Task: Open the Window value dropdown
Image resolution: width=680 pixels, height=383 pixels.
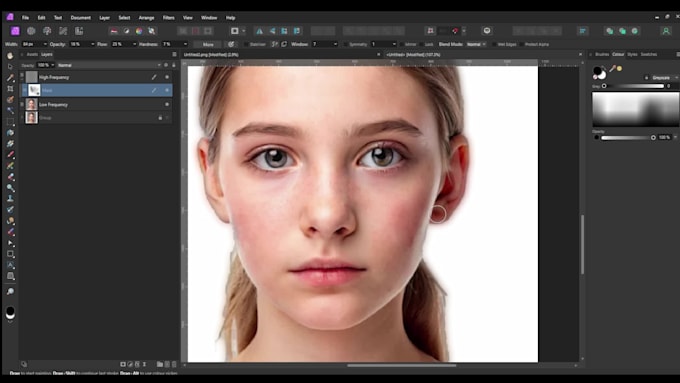Action: 335,44
